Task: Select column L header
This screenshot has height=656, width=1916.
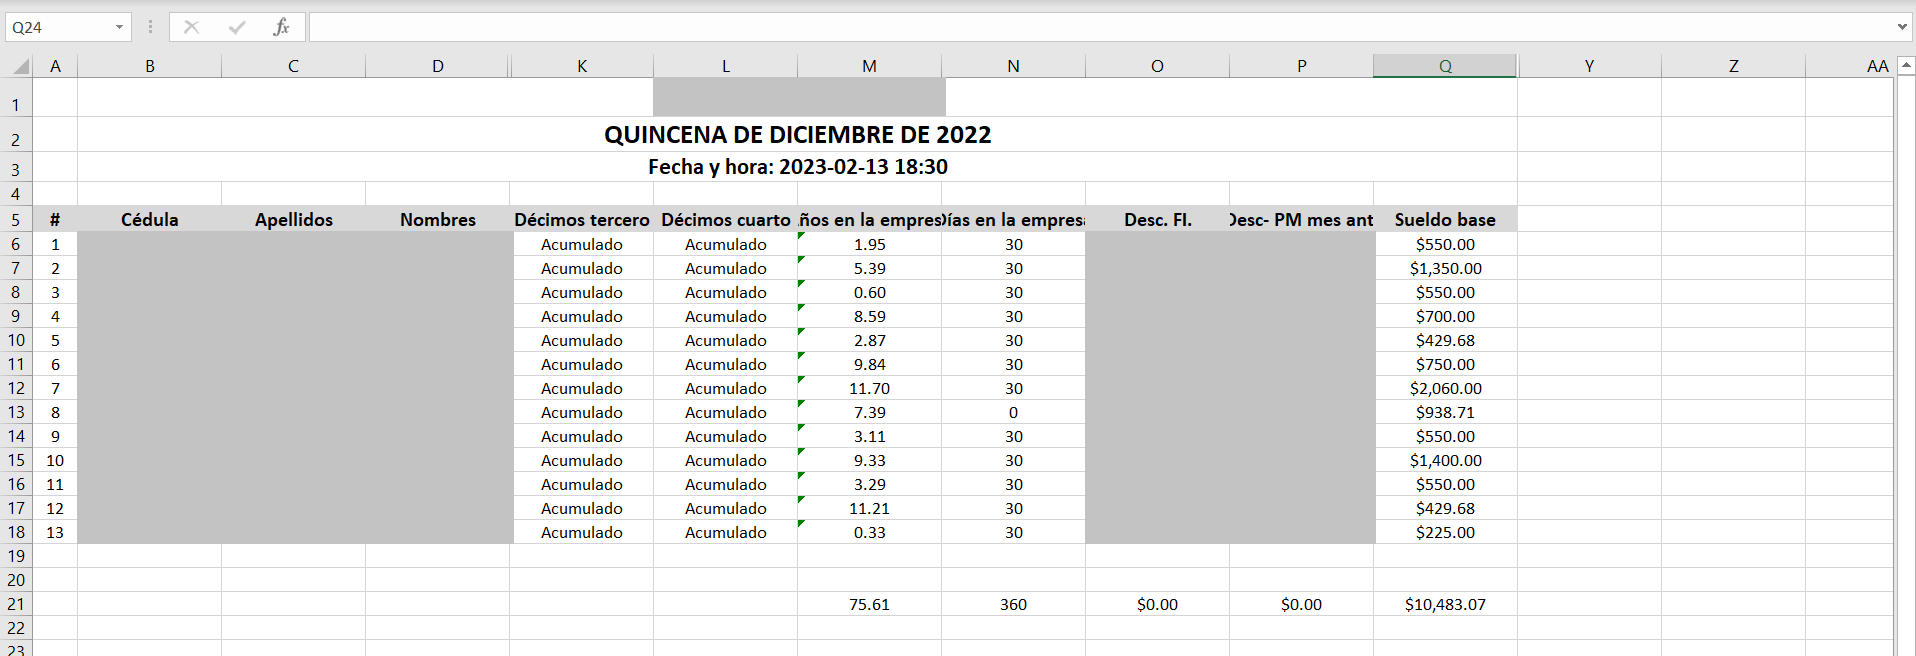Action: coord(726,66)
